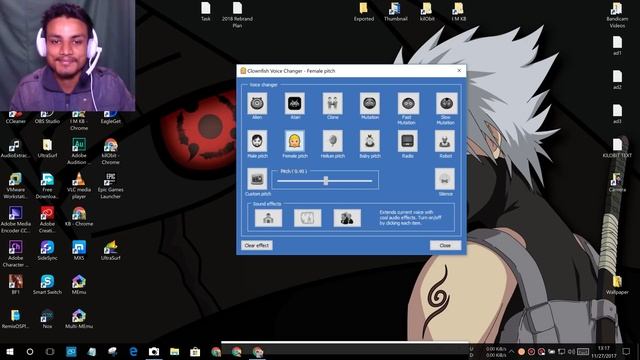Show hidden system tray icons
This screenshot has height=360, width=640.
tap(511, 351)
